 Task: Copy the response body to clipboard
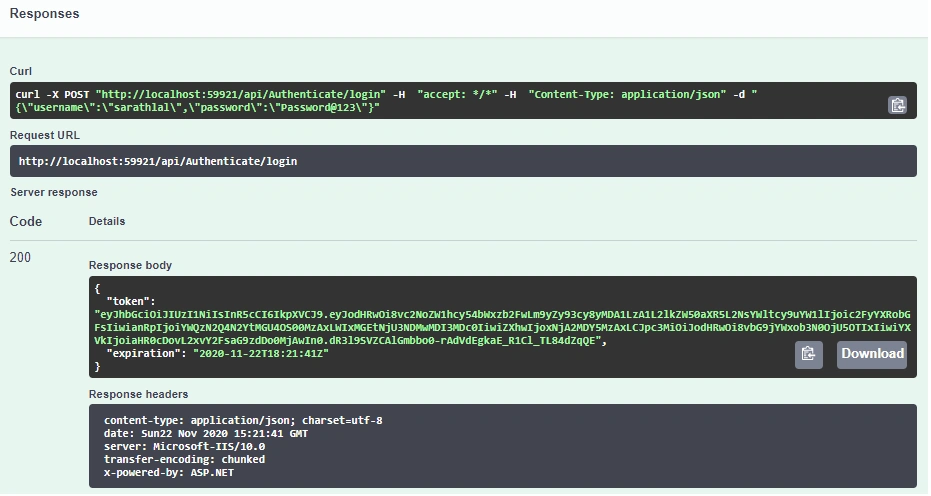point(809,355)
